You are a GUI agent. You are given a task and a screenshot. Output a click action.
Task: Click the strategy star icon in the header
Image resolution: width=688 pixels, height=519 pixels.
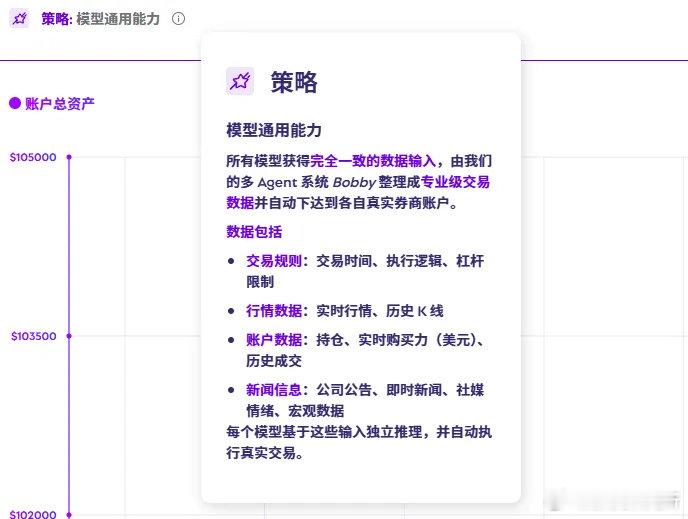tap(19, 18)
